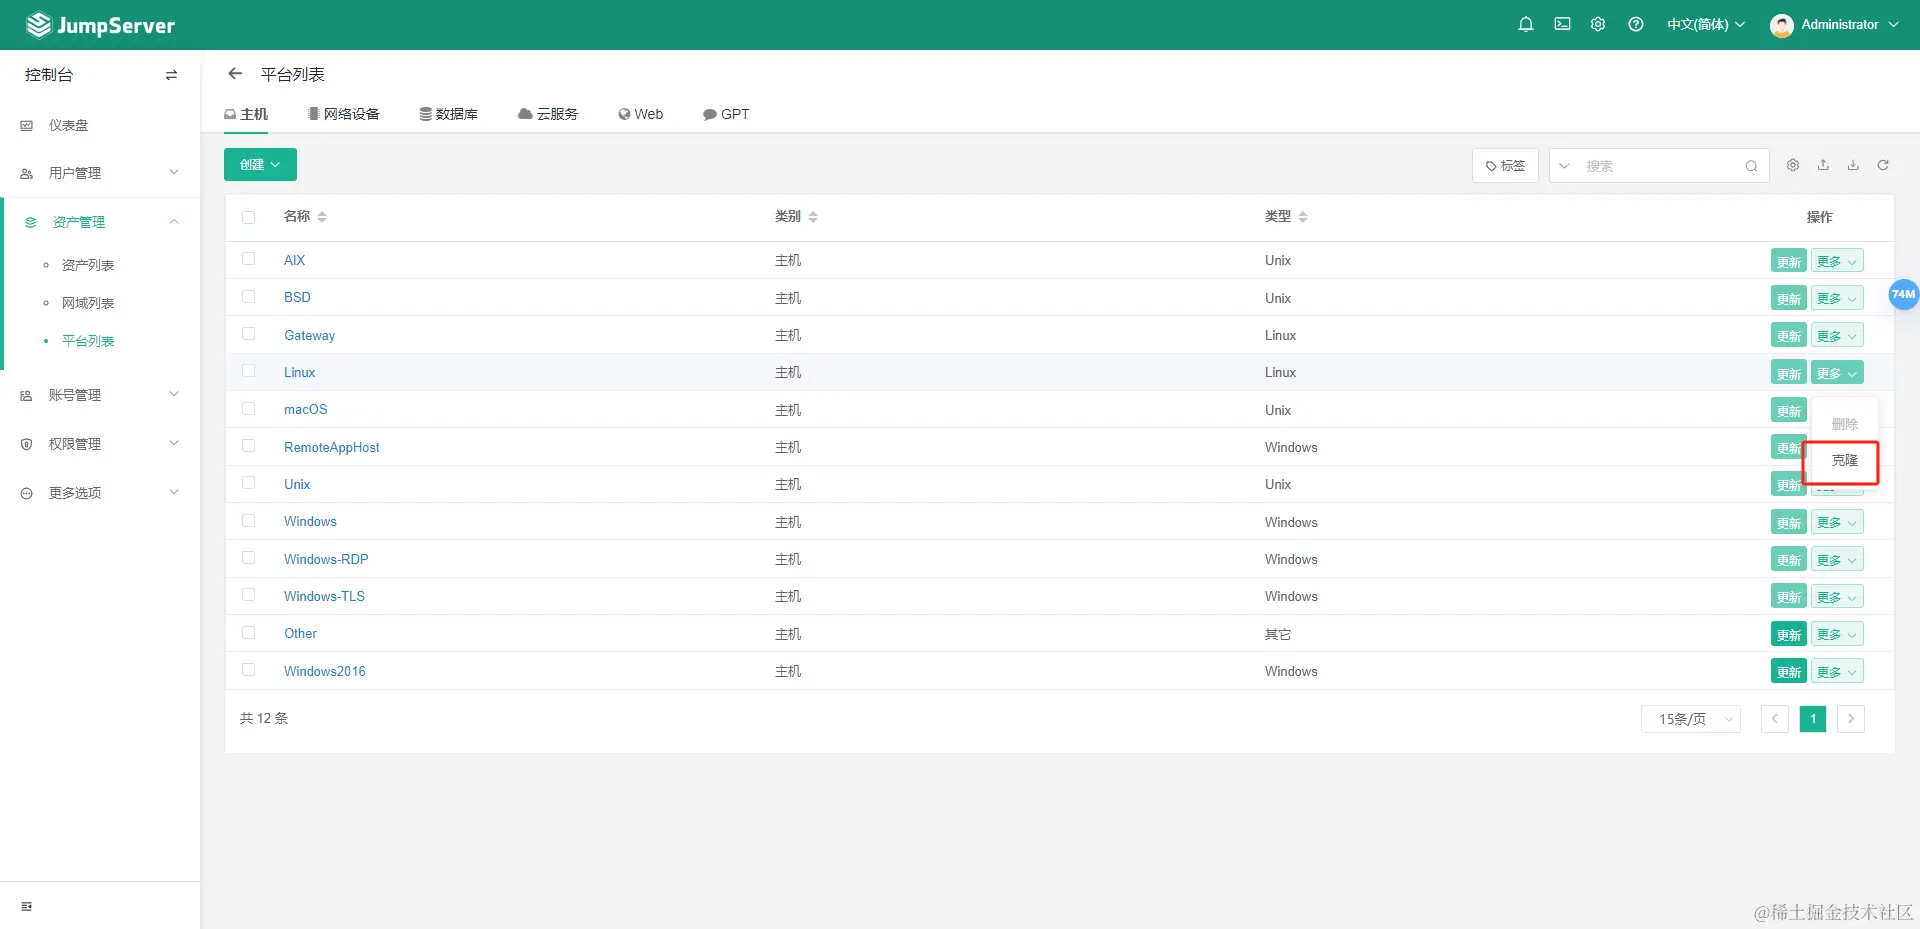The image size is (1920, 929).
Task: Open 资产列表 in sidebar
Action: (88, 265)
